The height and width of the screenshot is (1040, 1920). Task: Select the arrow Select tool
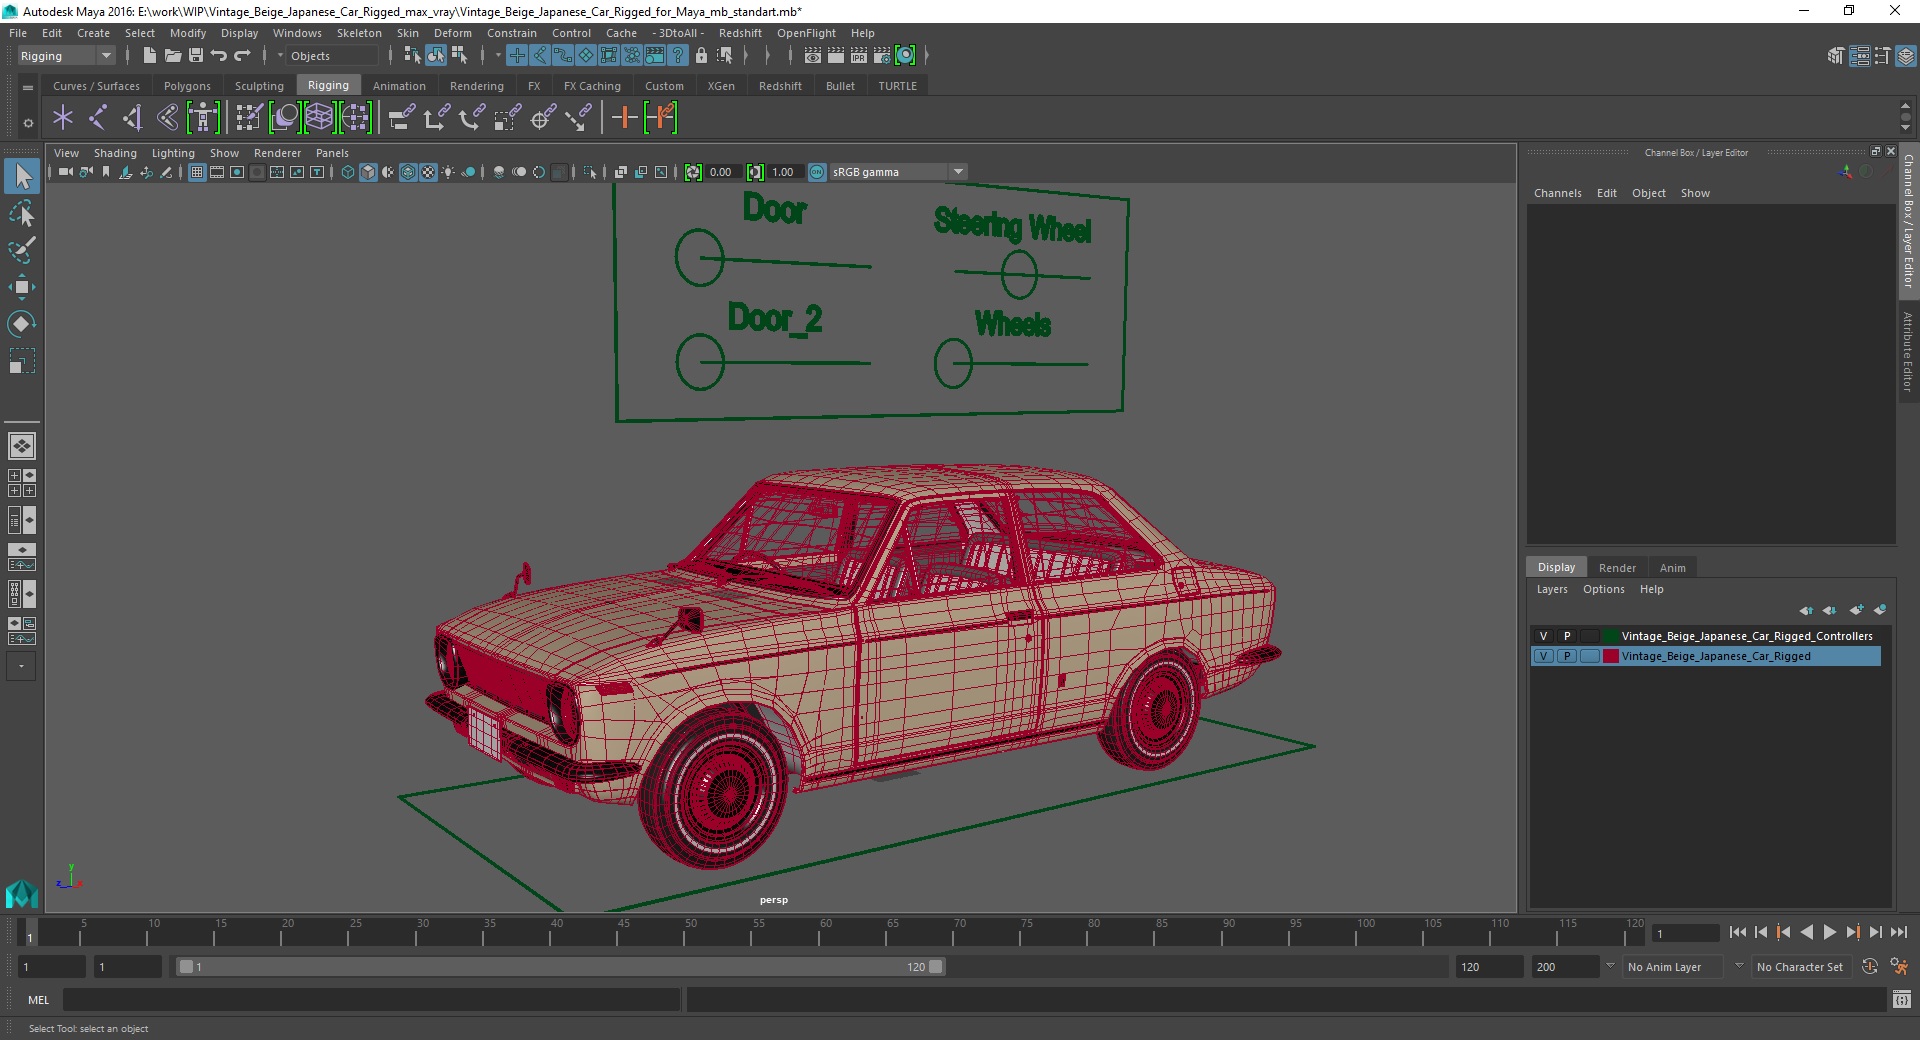(x=22, y=177)
